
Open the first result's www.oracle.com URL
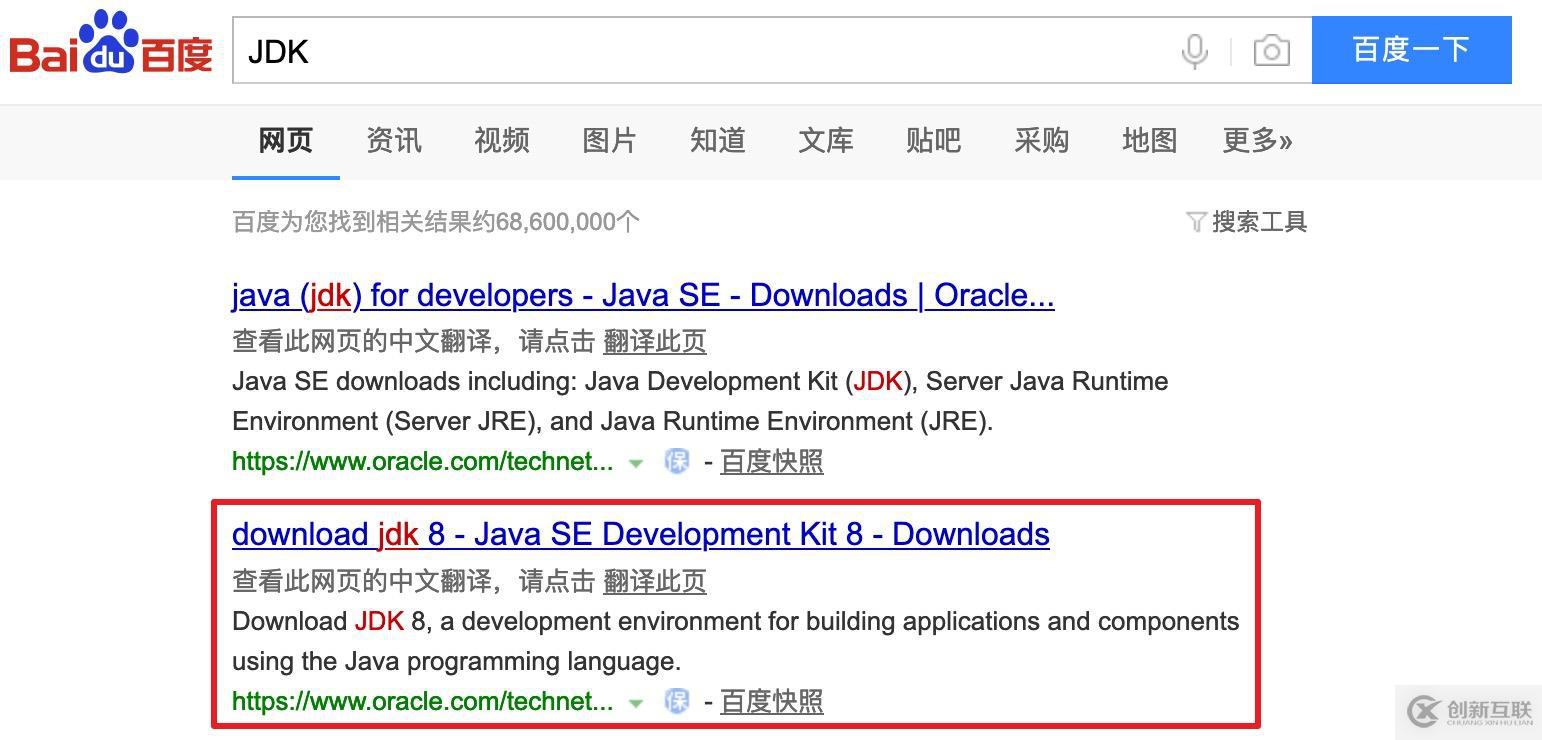tap(423, 461)
